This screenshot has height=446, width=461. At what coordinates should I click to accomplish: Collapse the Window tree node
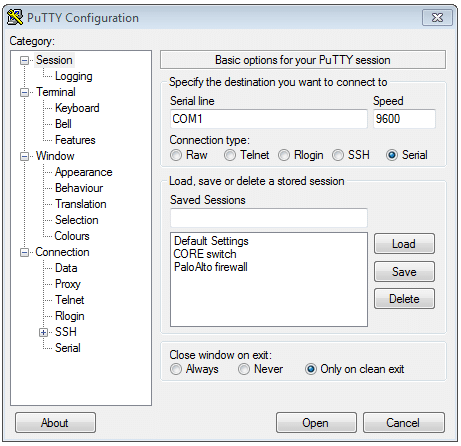tap(24, 156)
